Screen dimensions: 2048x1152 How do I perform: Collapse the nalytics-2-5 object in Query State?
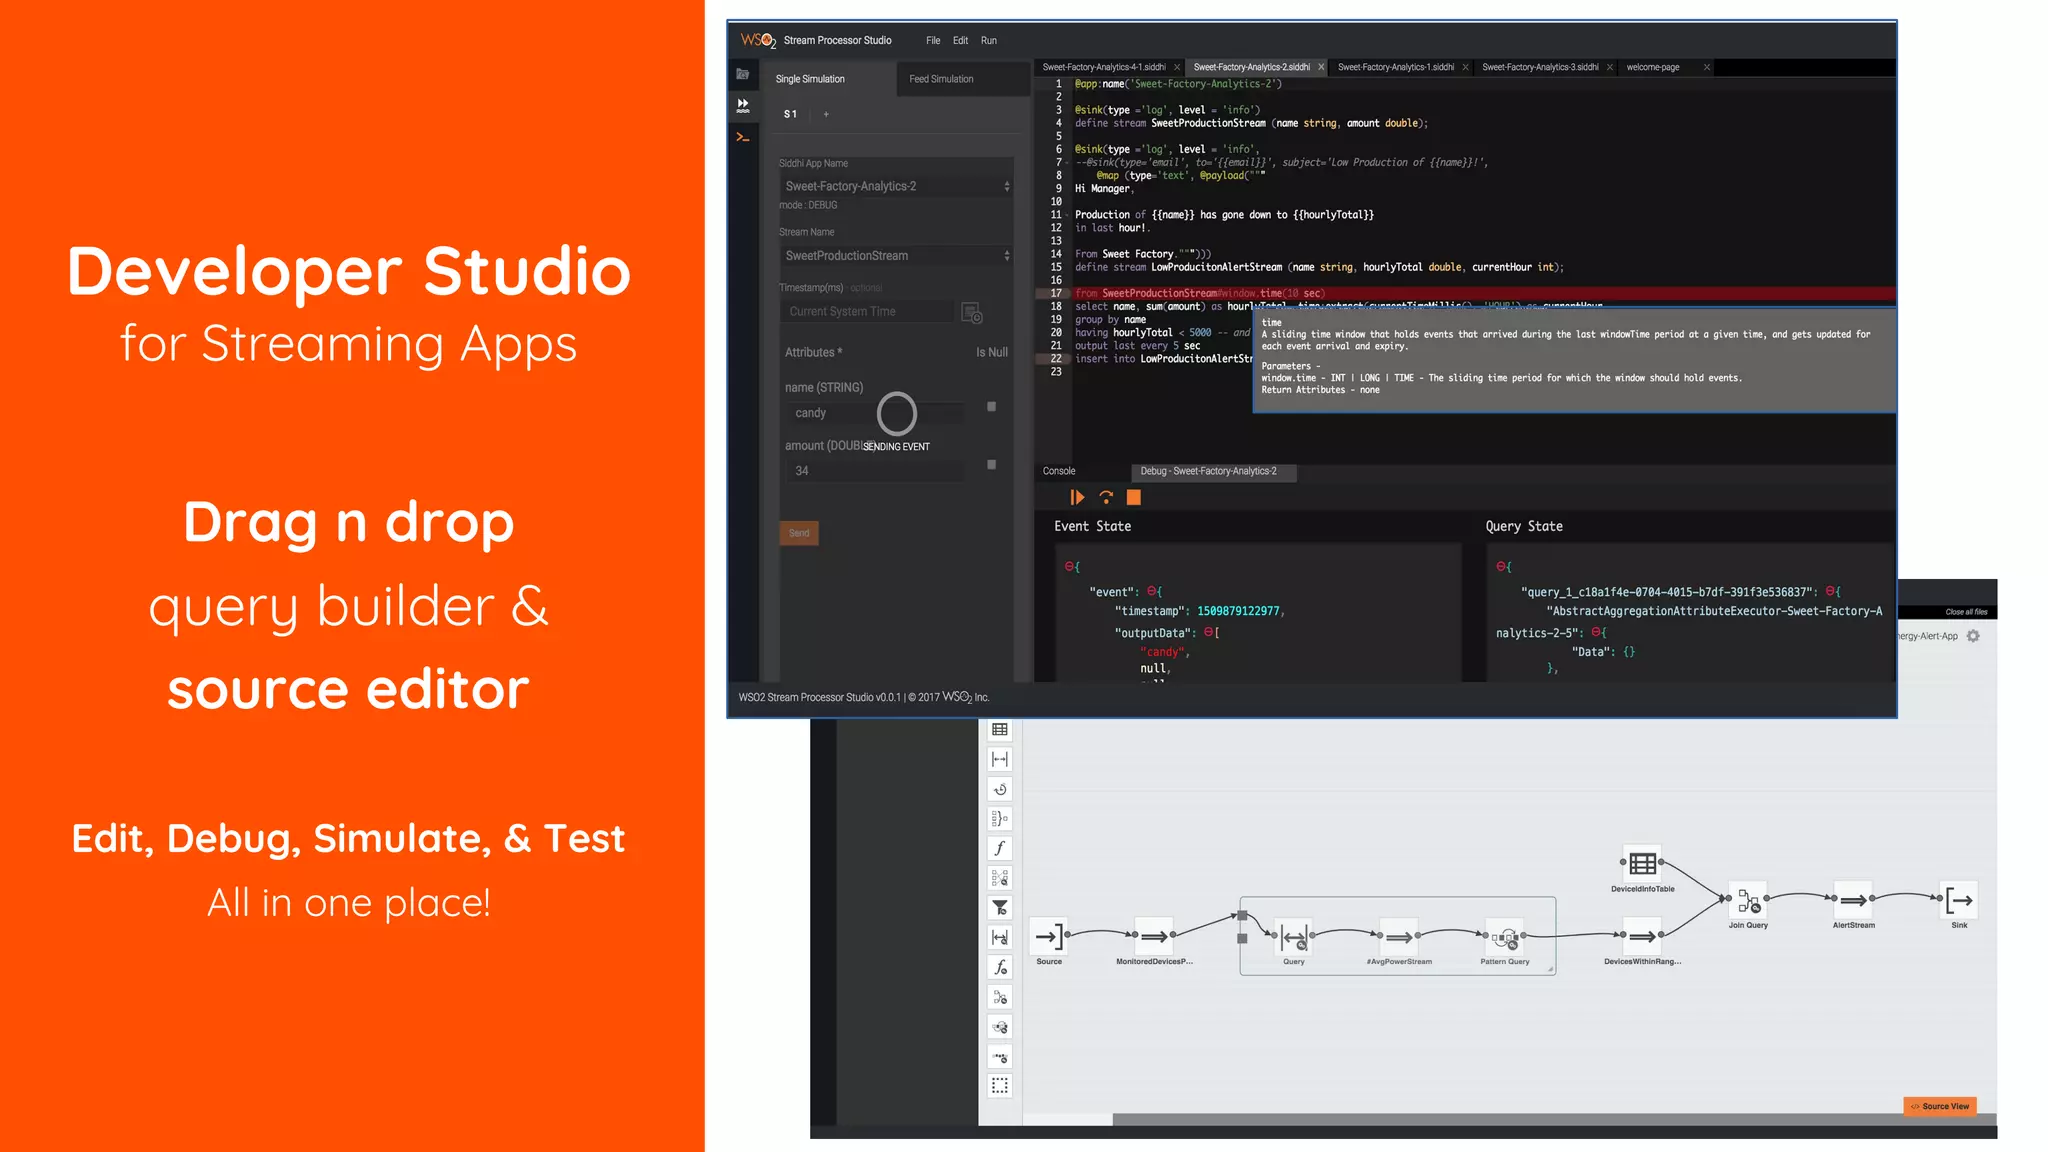pos(1596,633)
